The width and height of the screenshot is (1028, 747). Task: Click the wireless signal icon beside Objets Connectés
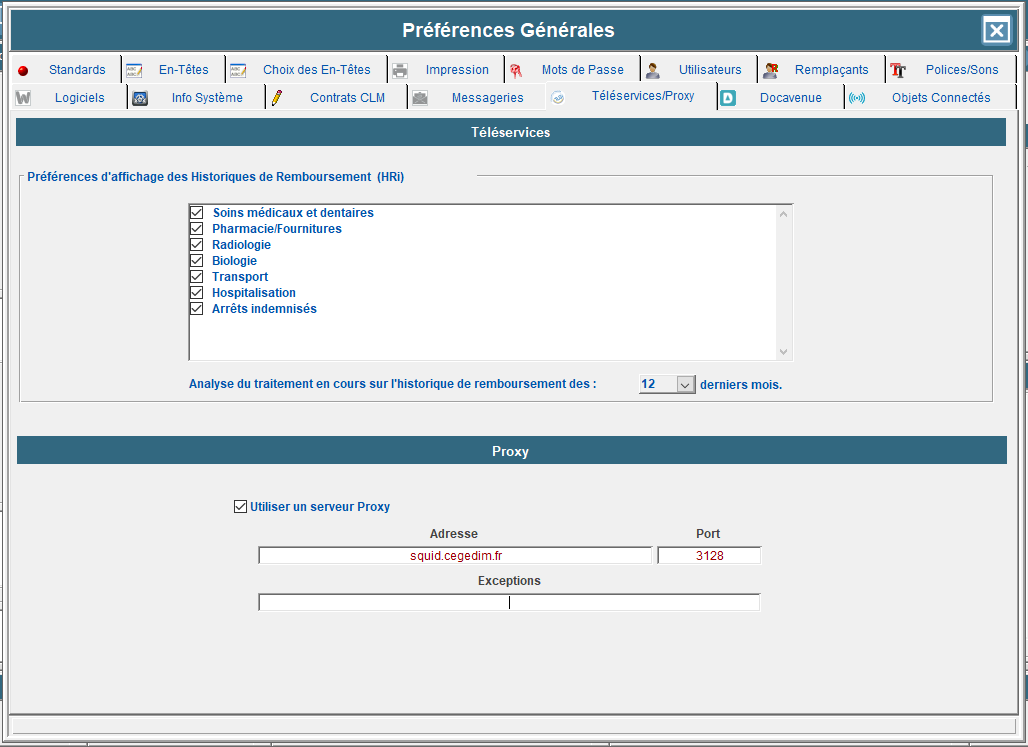pyautogui.click(x=857, y=98)
